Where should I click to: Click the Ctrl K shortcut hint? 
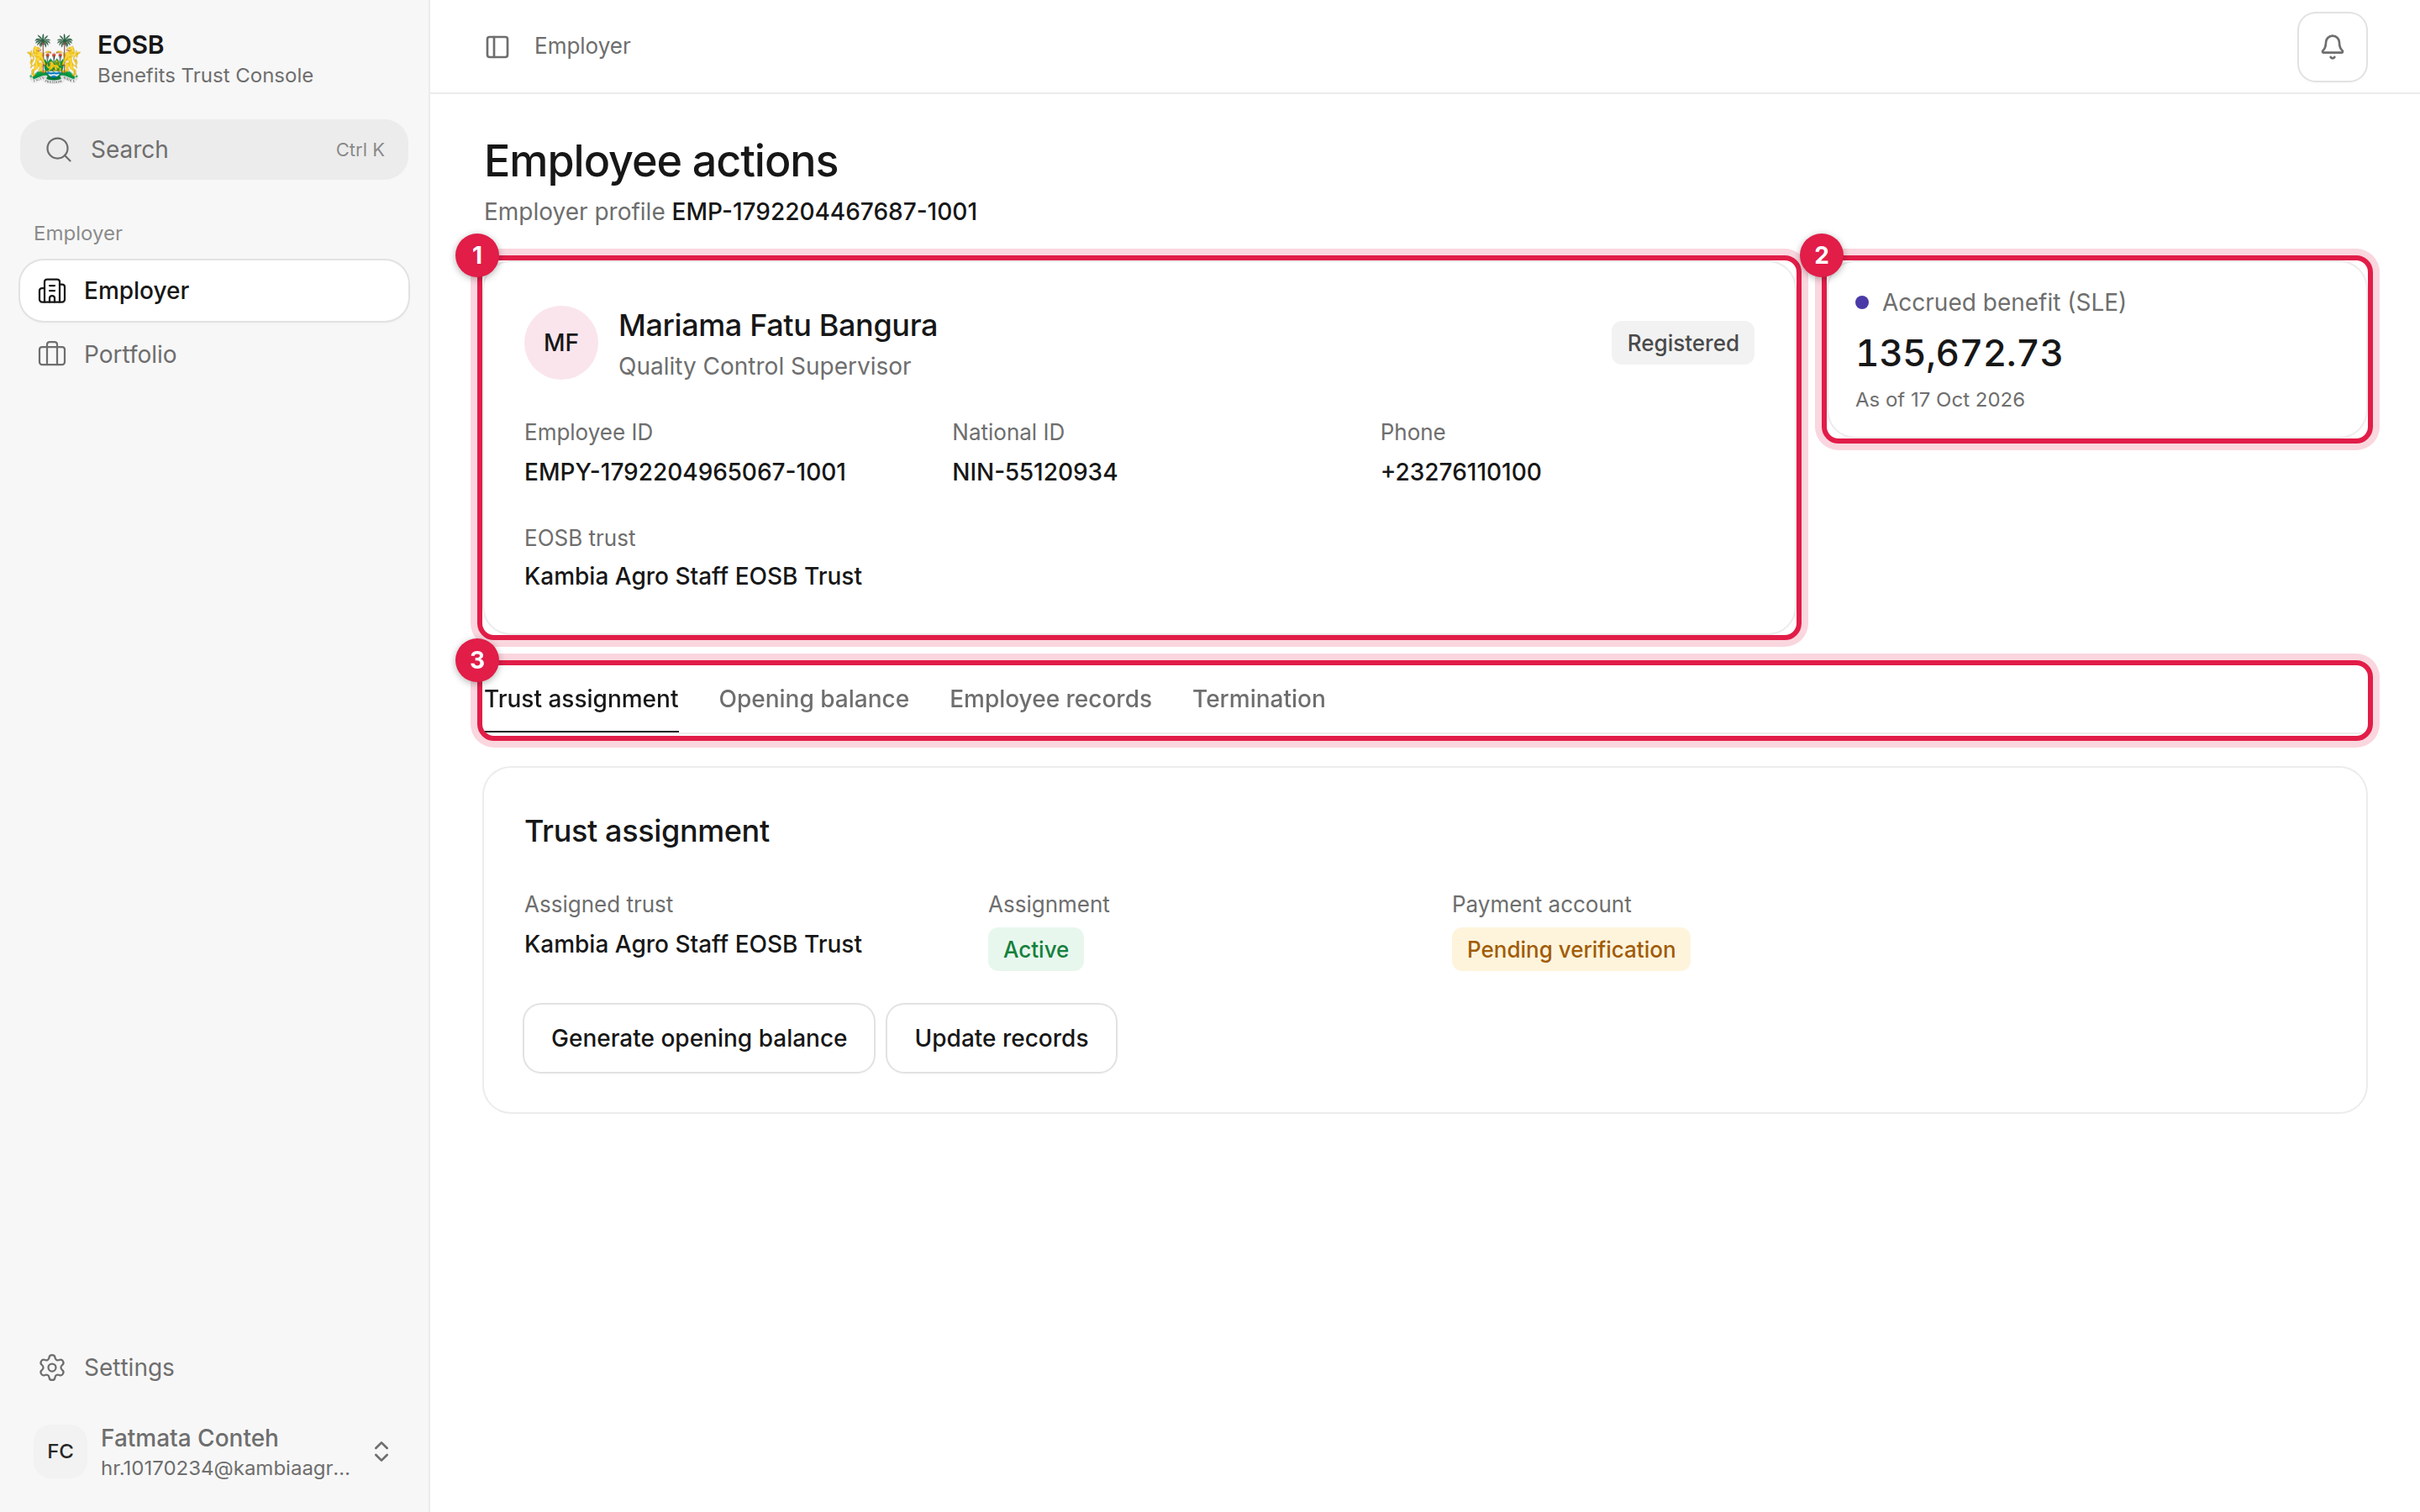tap(359, 150)
